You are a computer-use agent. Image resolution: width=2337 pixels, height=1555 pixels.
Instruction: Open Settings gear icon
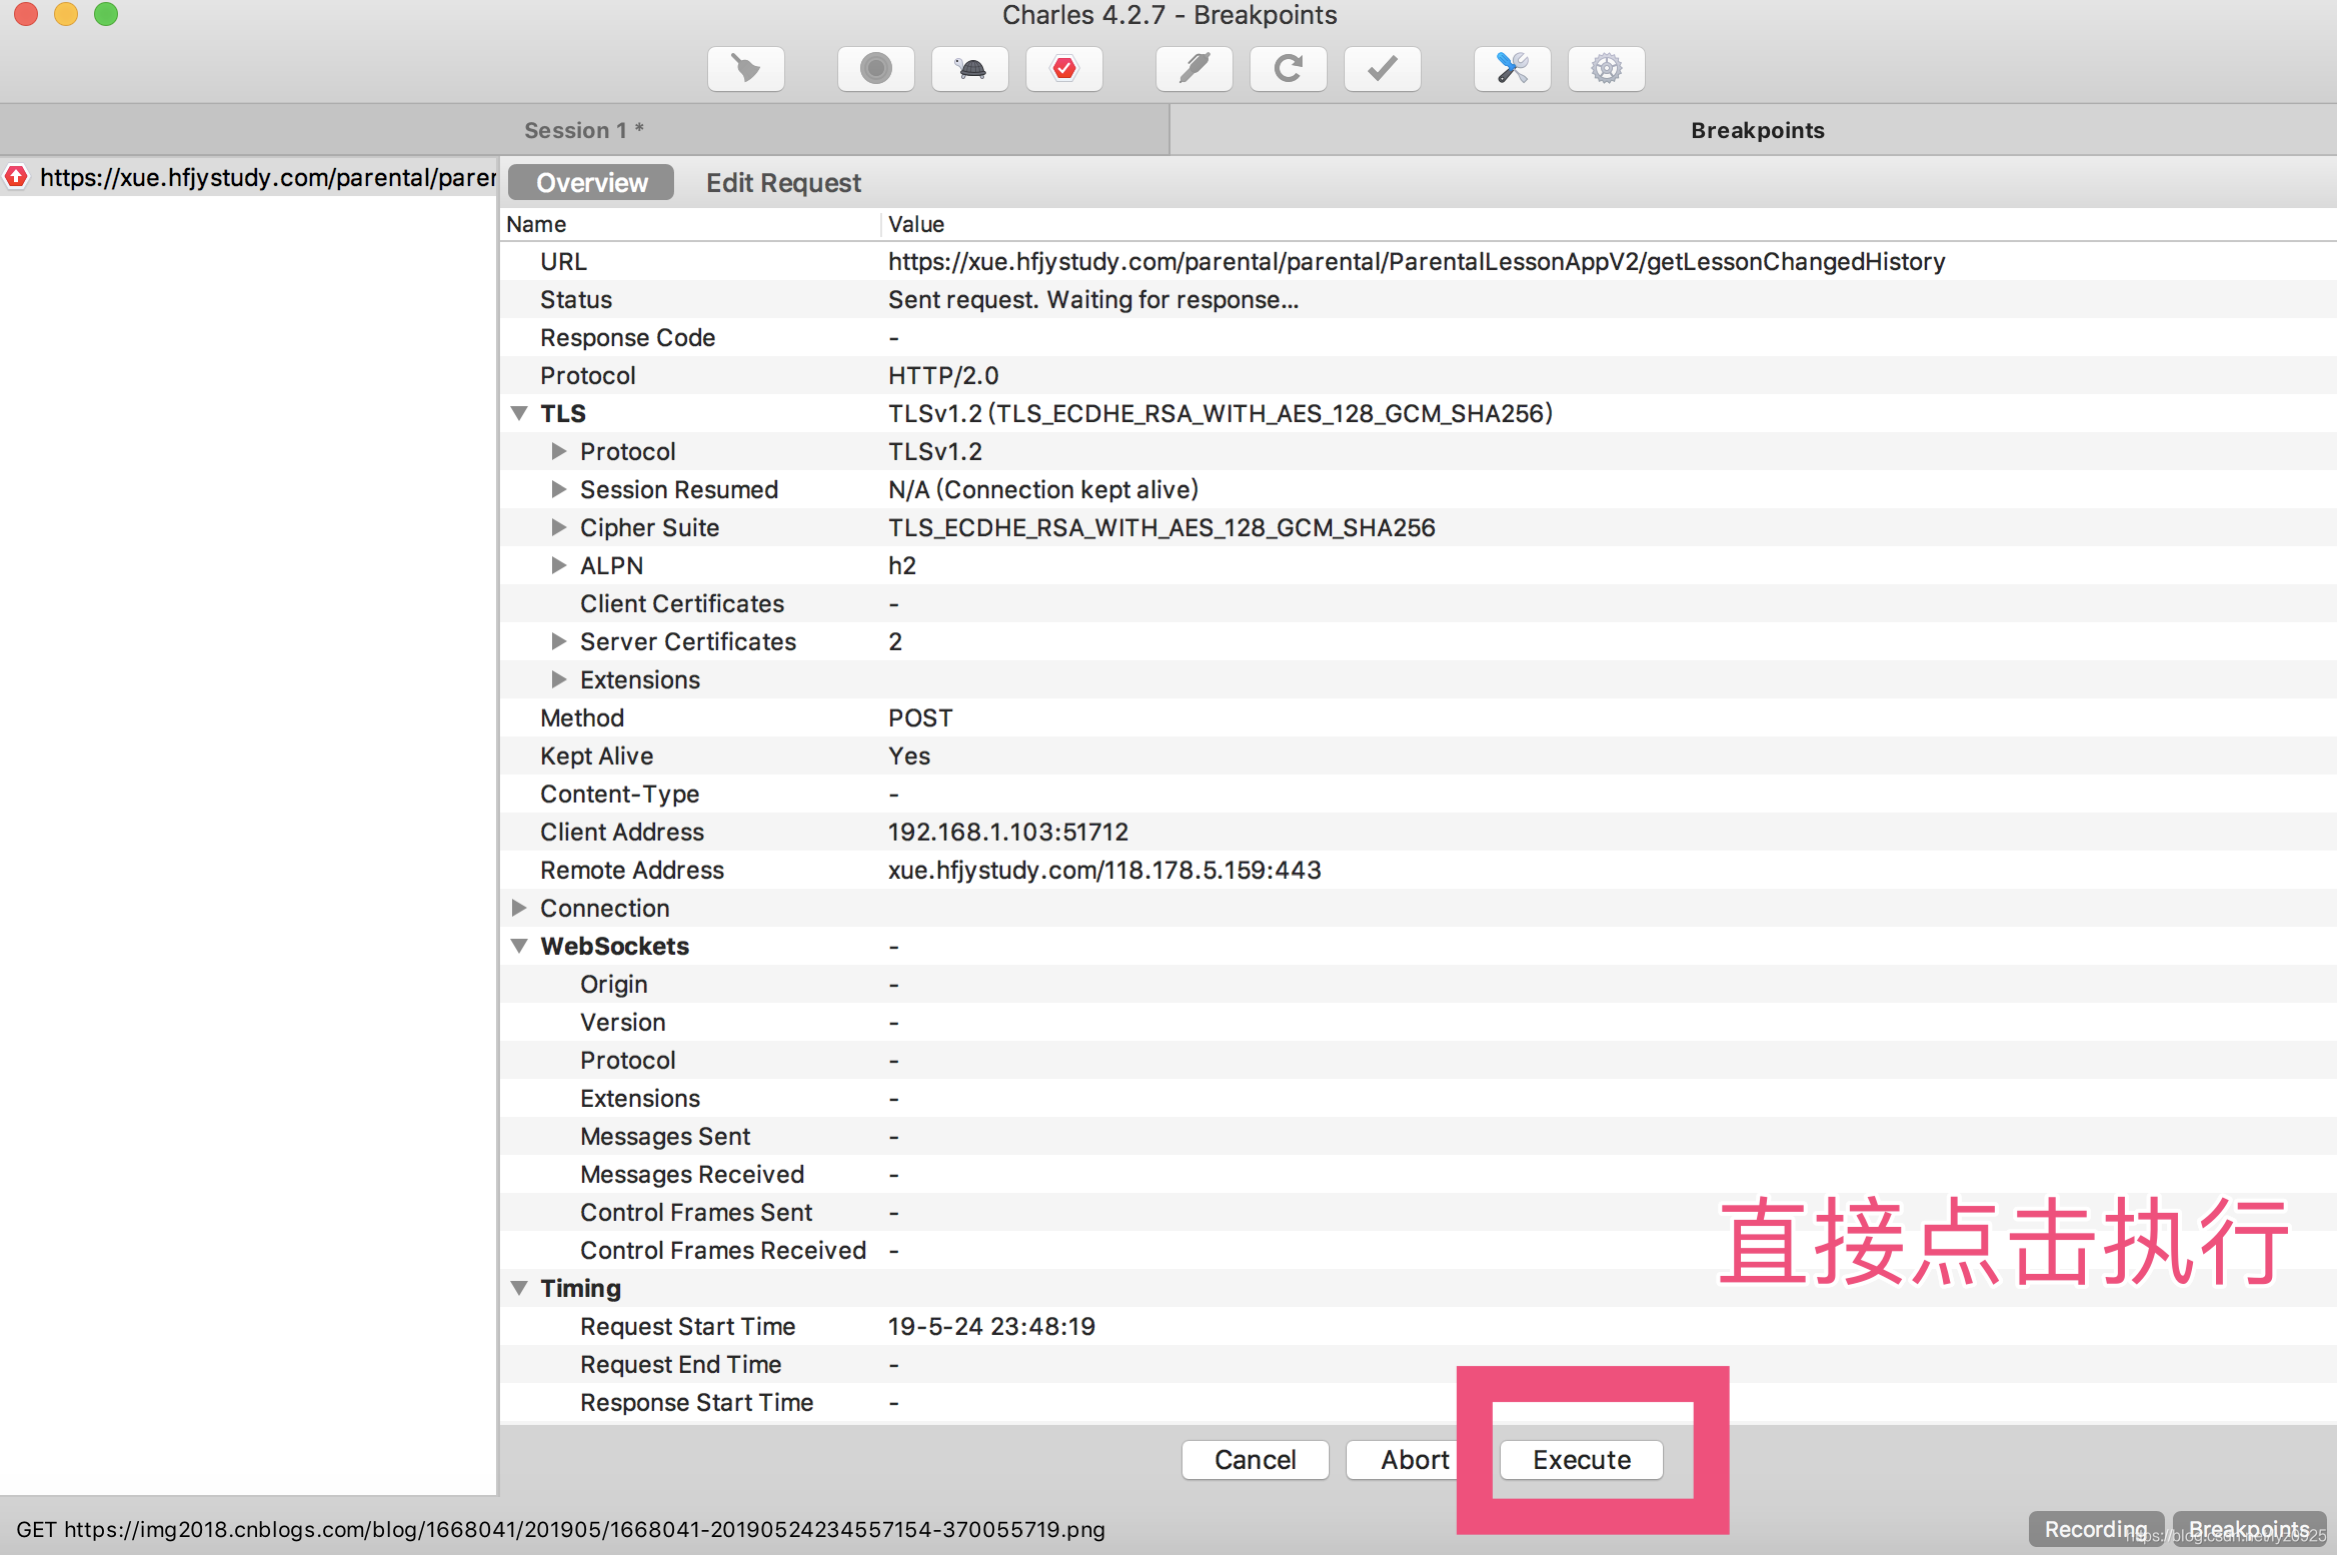click(1606, 69)
